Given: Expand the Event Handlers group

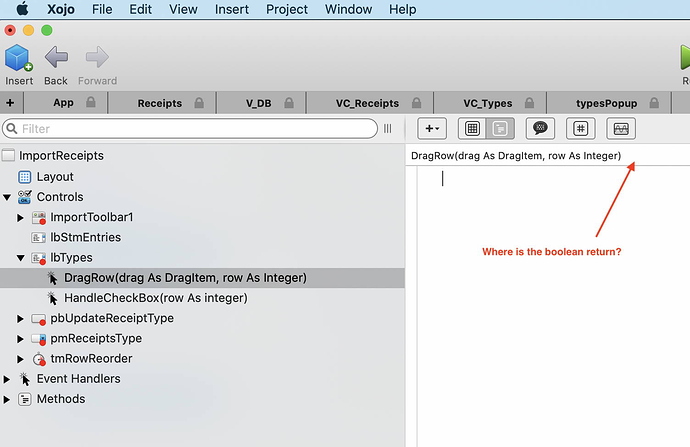Looking at the screenshot, I should 7,379.
